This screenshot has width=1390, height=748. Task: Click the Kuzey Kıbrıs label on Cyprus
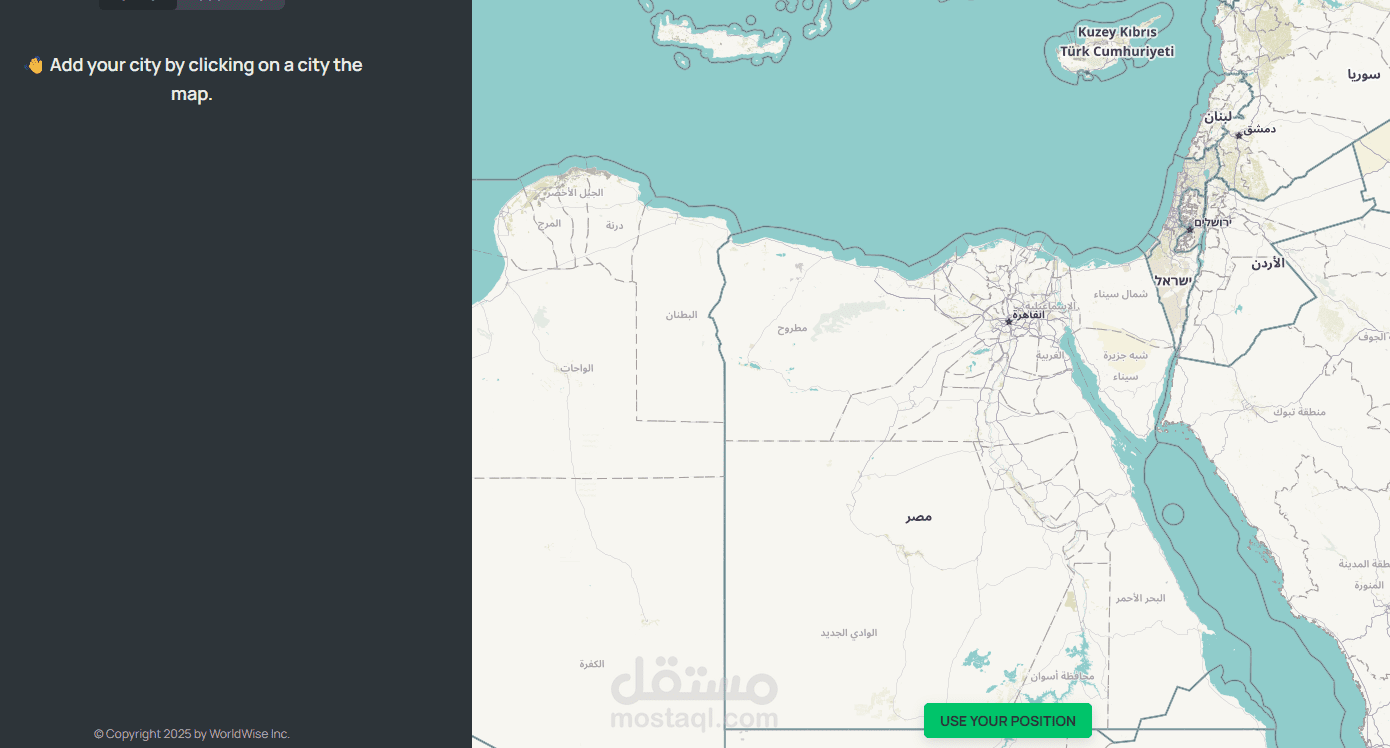(x=1117, y=32)
